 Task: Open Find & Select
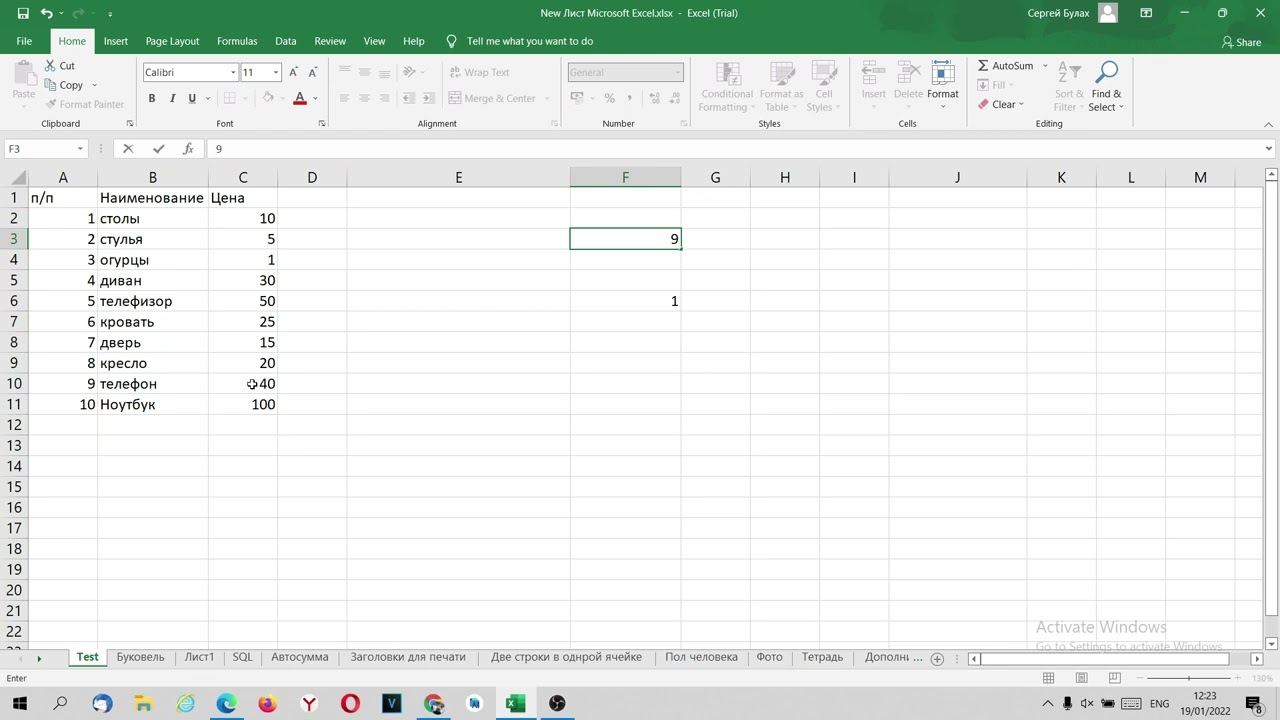pos(1106,87)
